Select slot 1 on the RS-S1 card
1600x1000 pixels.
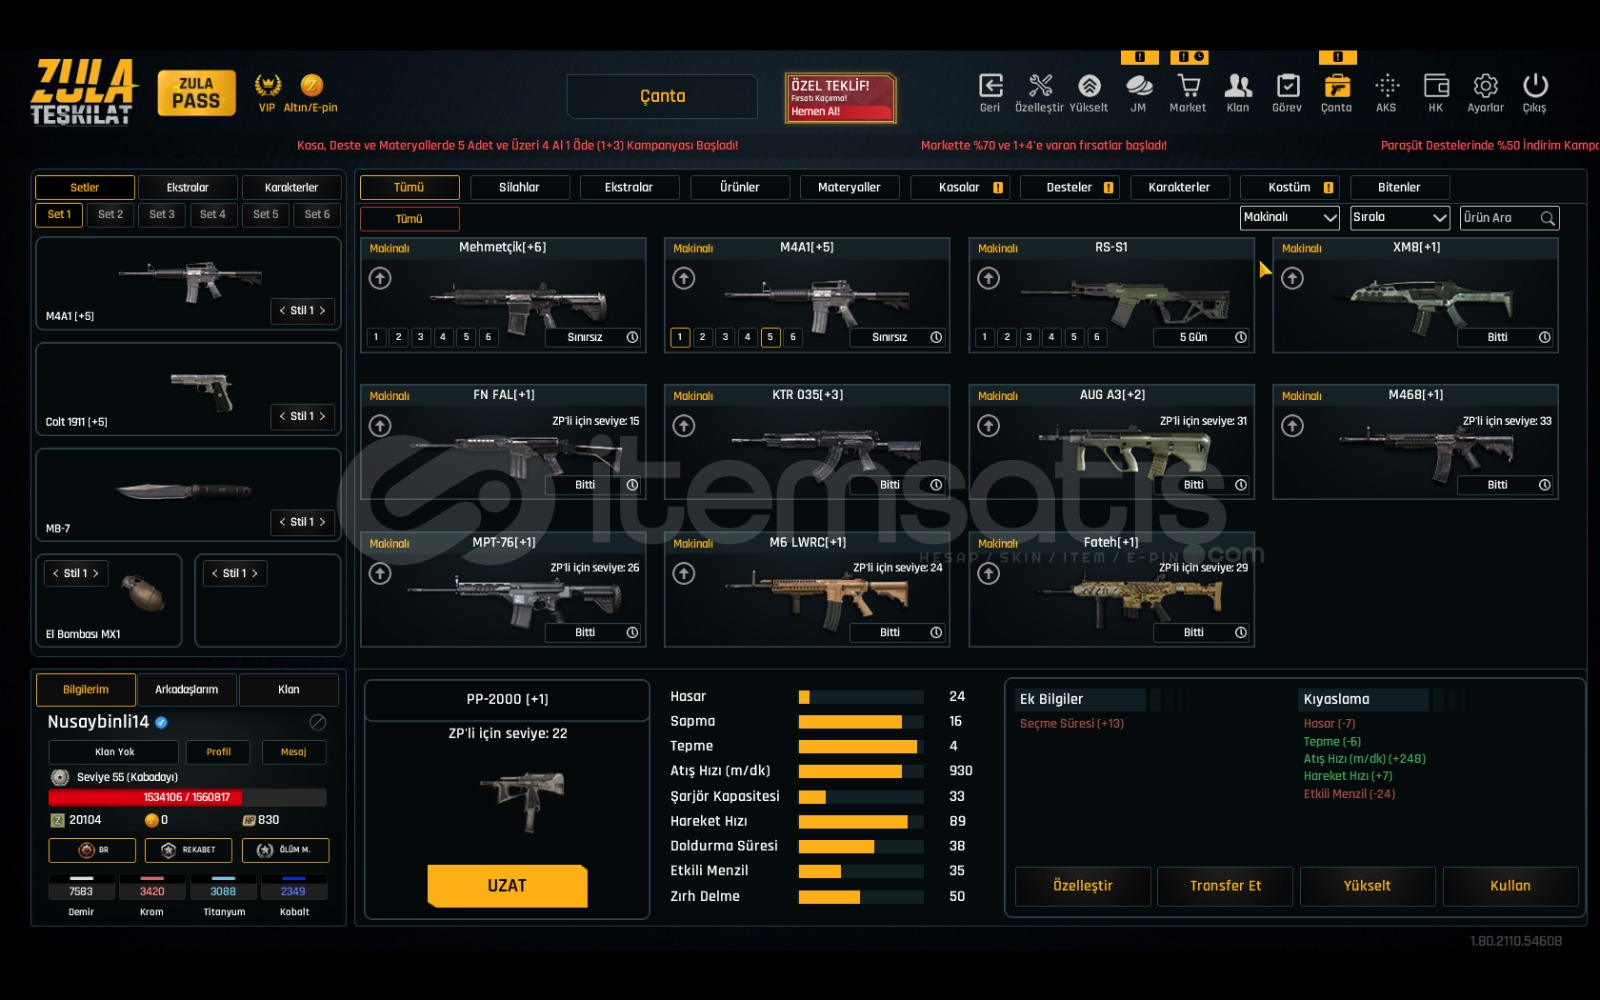pyautogui.click(x=985, y=337)
